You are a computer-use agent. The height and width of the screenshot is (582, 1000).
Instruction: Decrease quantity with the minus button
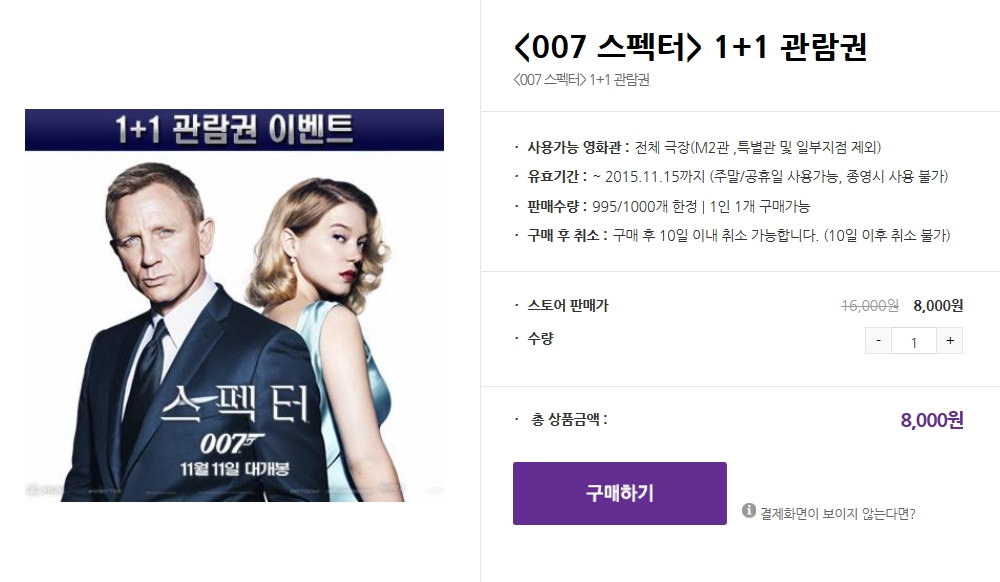(x=878, y=341)
